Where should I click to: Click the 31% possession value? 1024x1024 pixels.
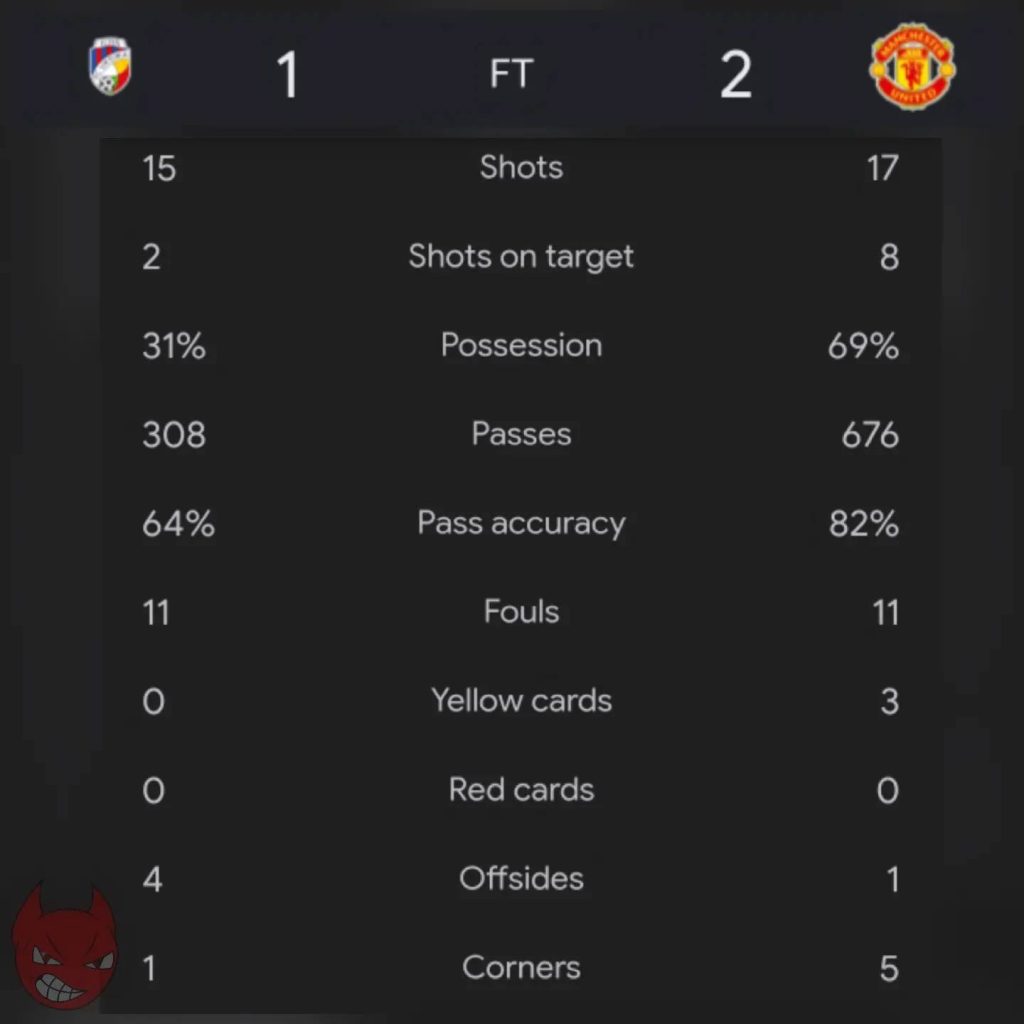(x=174, y=346)
